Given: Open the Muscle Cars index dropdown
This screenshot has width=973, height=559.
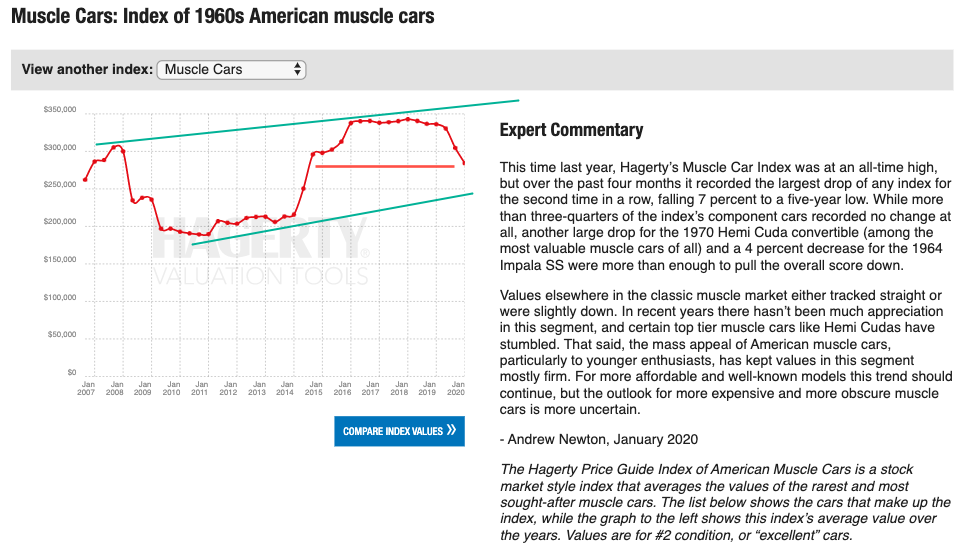Looking at the screenshot, I should [231, 70].
